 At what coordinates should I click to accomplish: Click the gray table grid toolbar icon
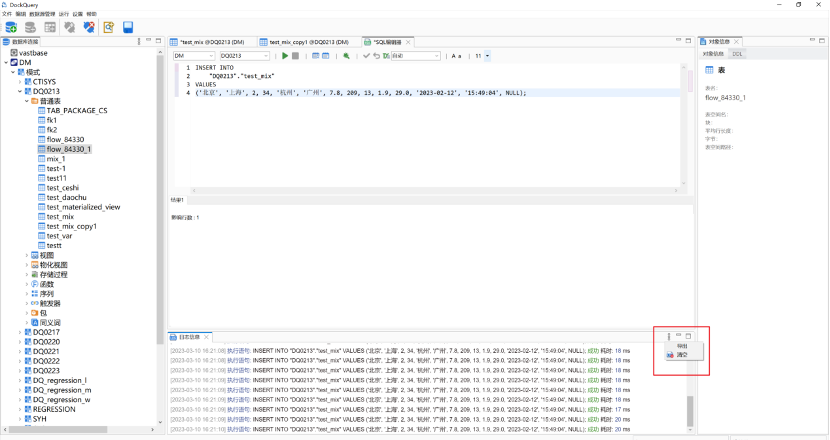(x=50, y=27)
